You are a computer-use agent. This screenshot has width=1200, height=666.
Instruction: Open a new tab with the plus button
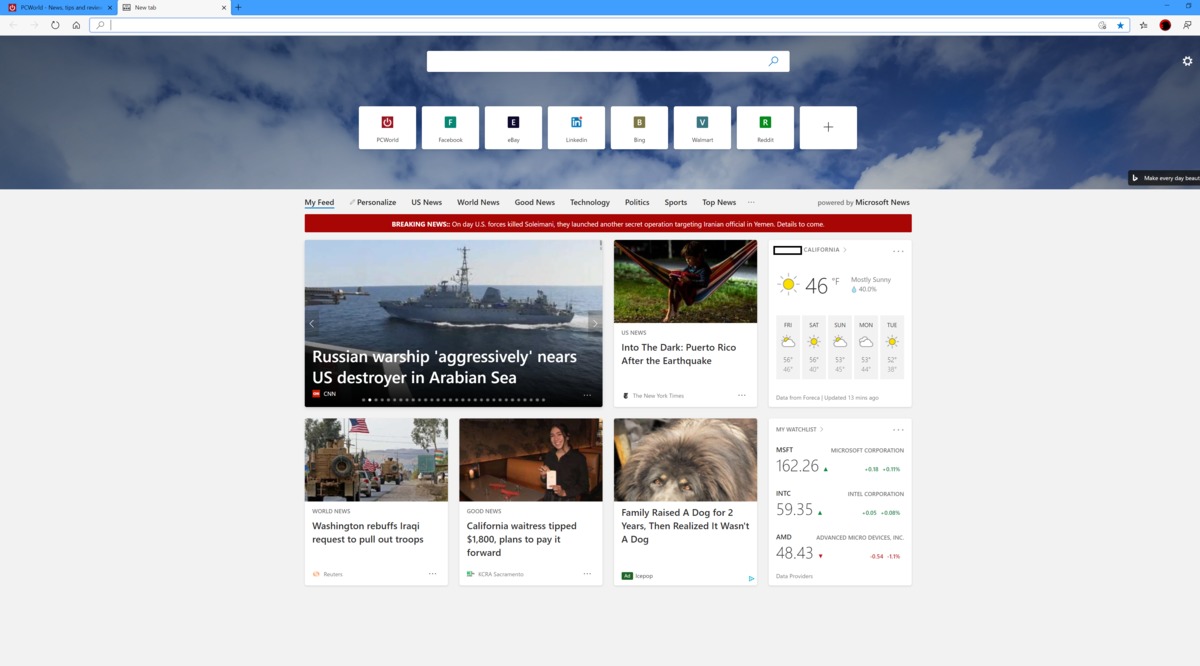coord(238,7)
